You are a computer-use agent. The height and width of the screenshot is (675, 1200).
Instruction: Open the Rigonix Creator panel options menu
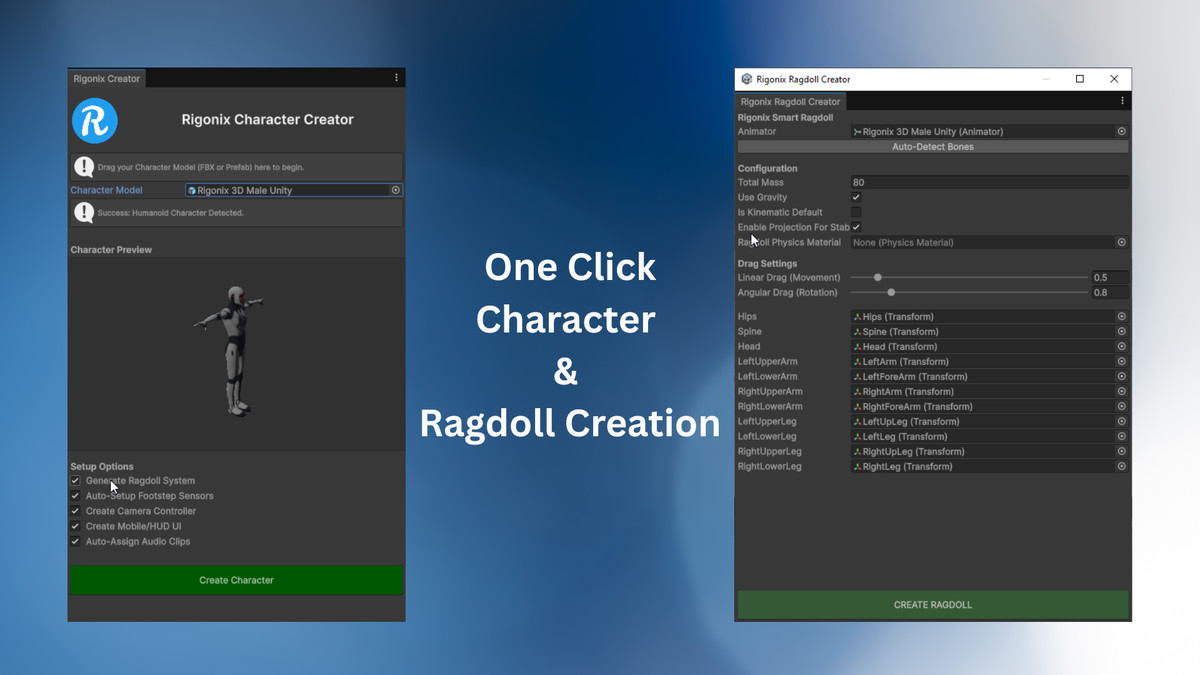tap(396, 78)
